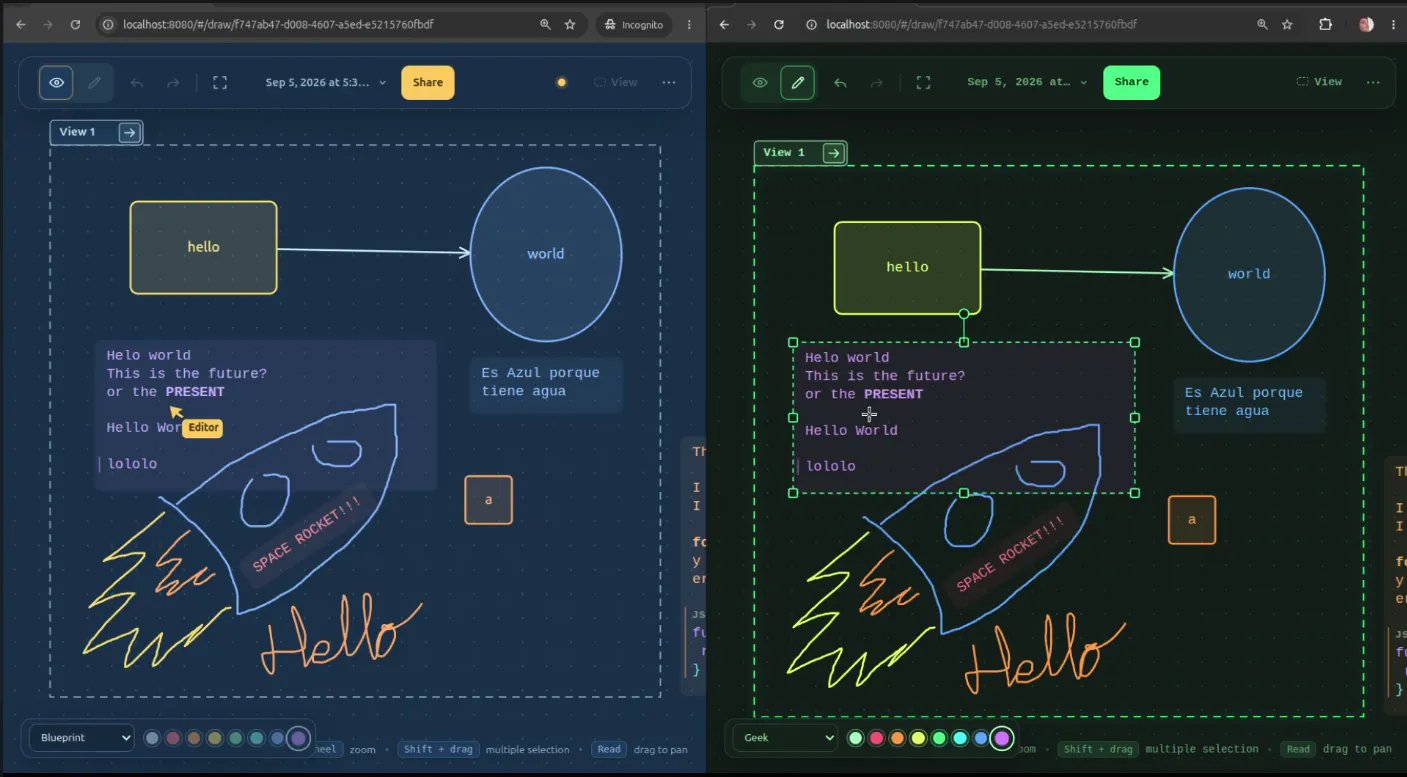The height and width of the screenshot is (777, 1407).
Task: Open the Geek theme dropdown
Action: 785,738
